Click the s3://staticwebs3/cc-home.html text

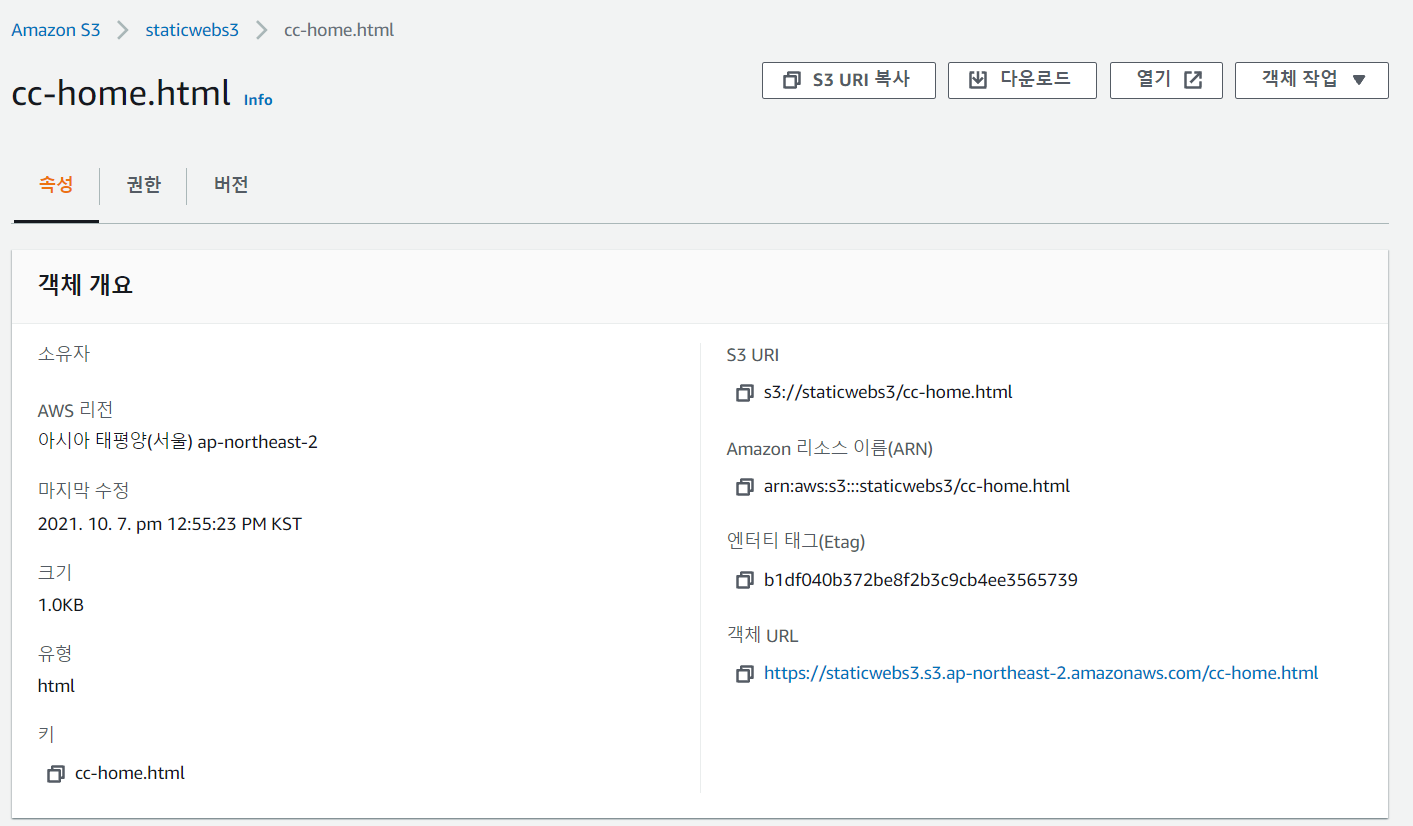[x=888, y=392]
